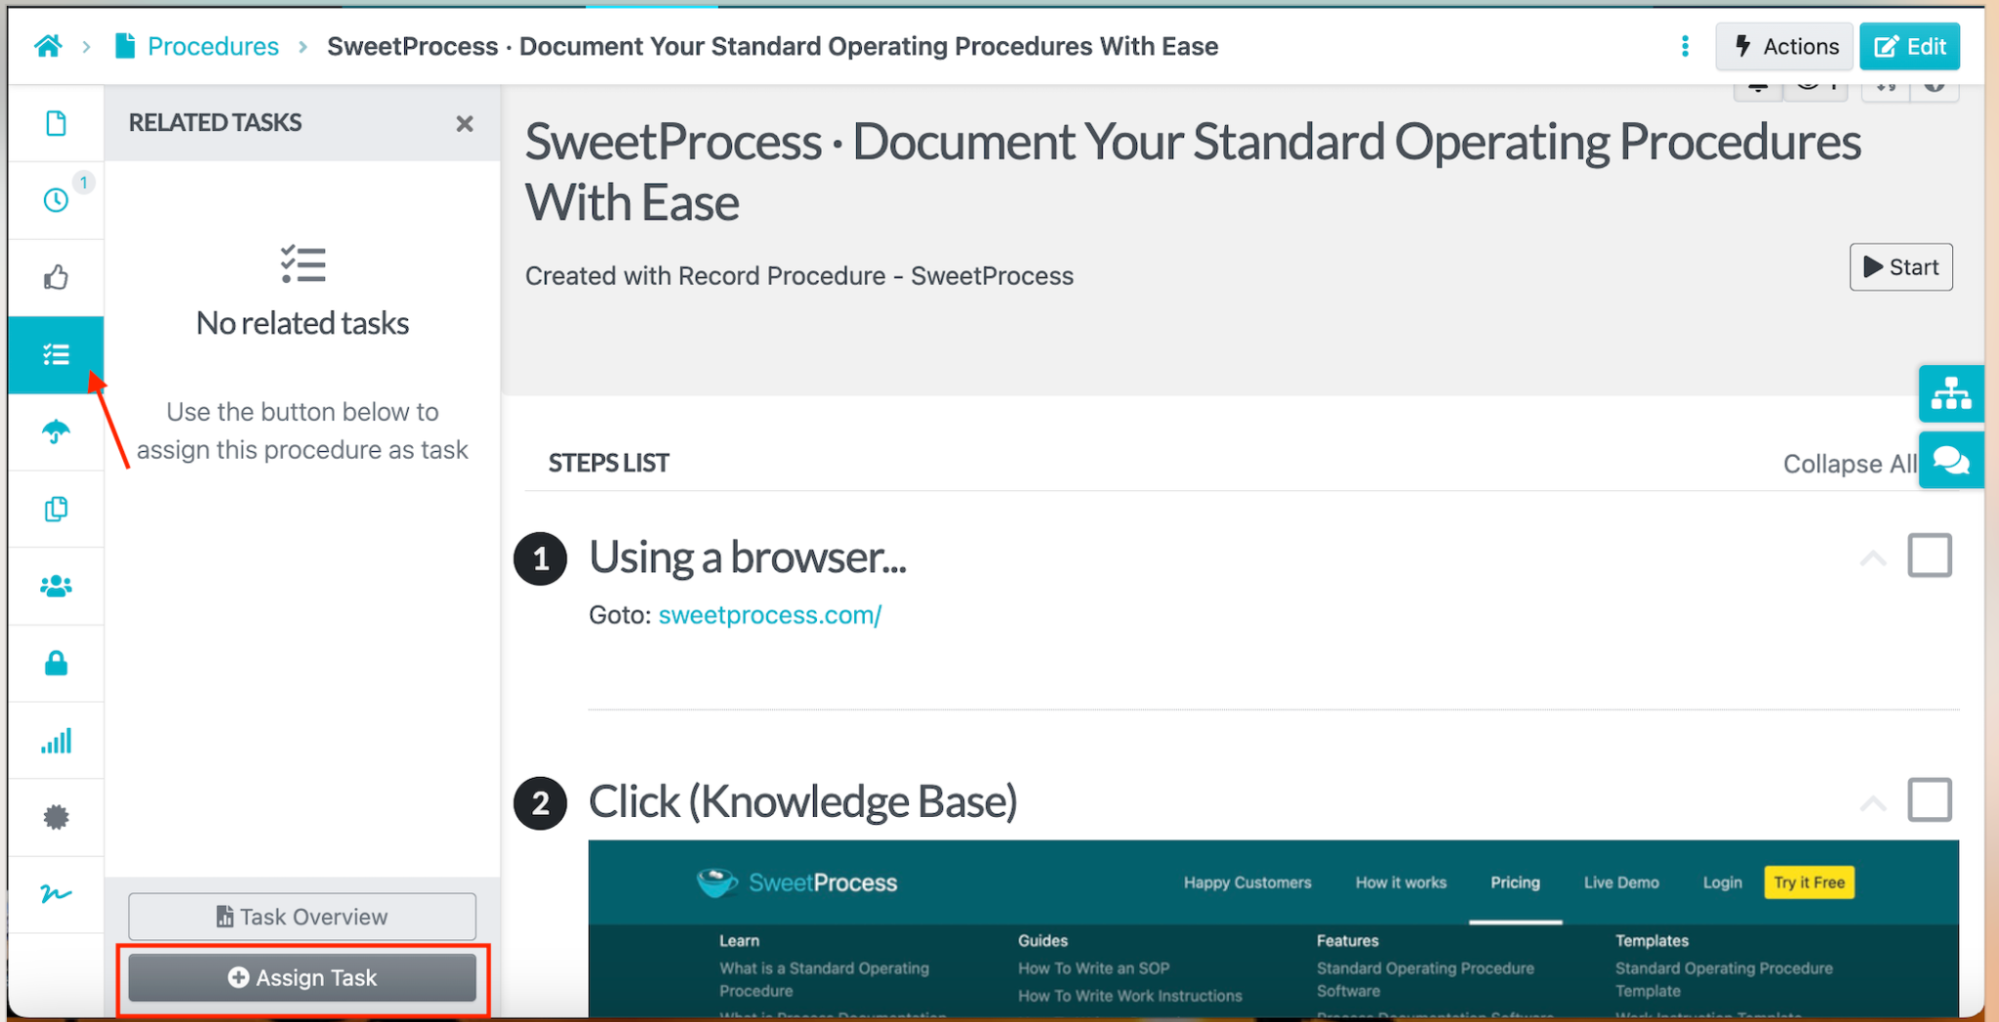Image resolution: width=1999 pixels, height=1022 pixels.
Task: Click 'Created with Record Procedure' description
Action: [x=799, y=276]
